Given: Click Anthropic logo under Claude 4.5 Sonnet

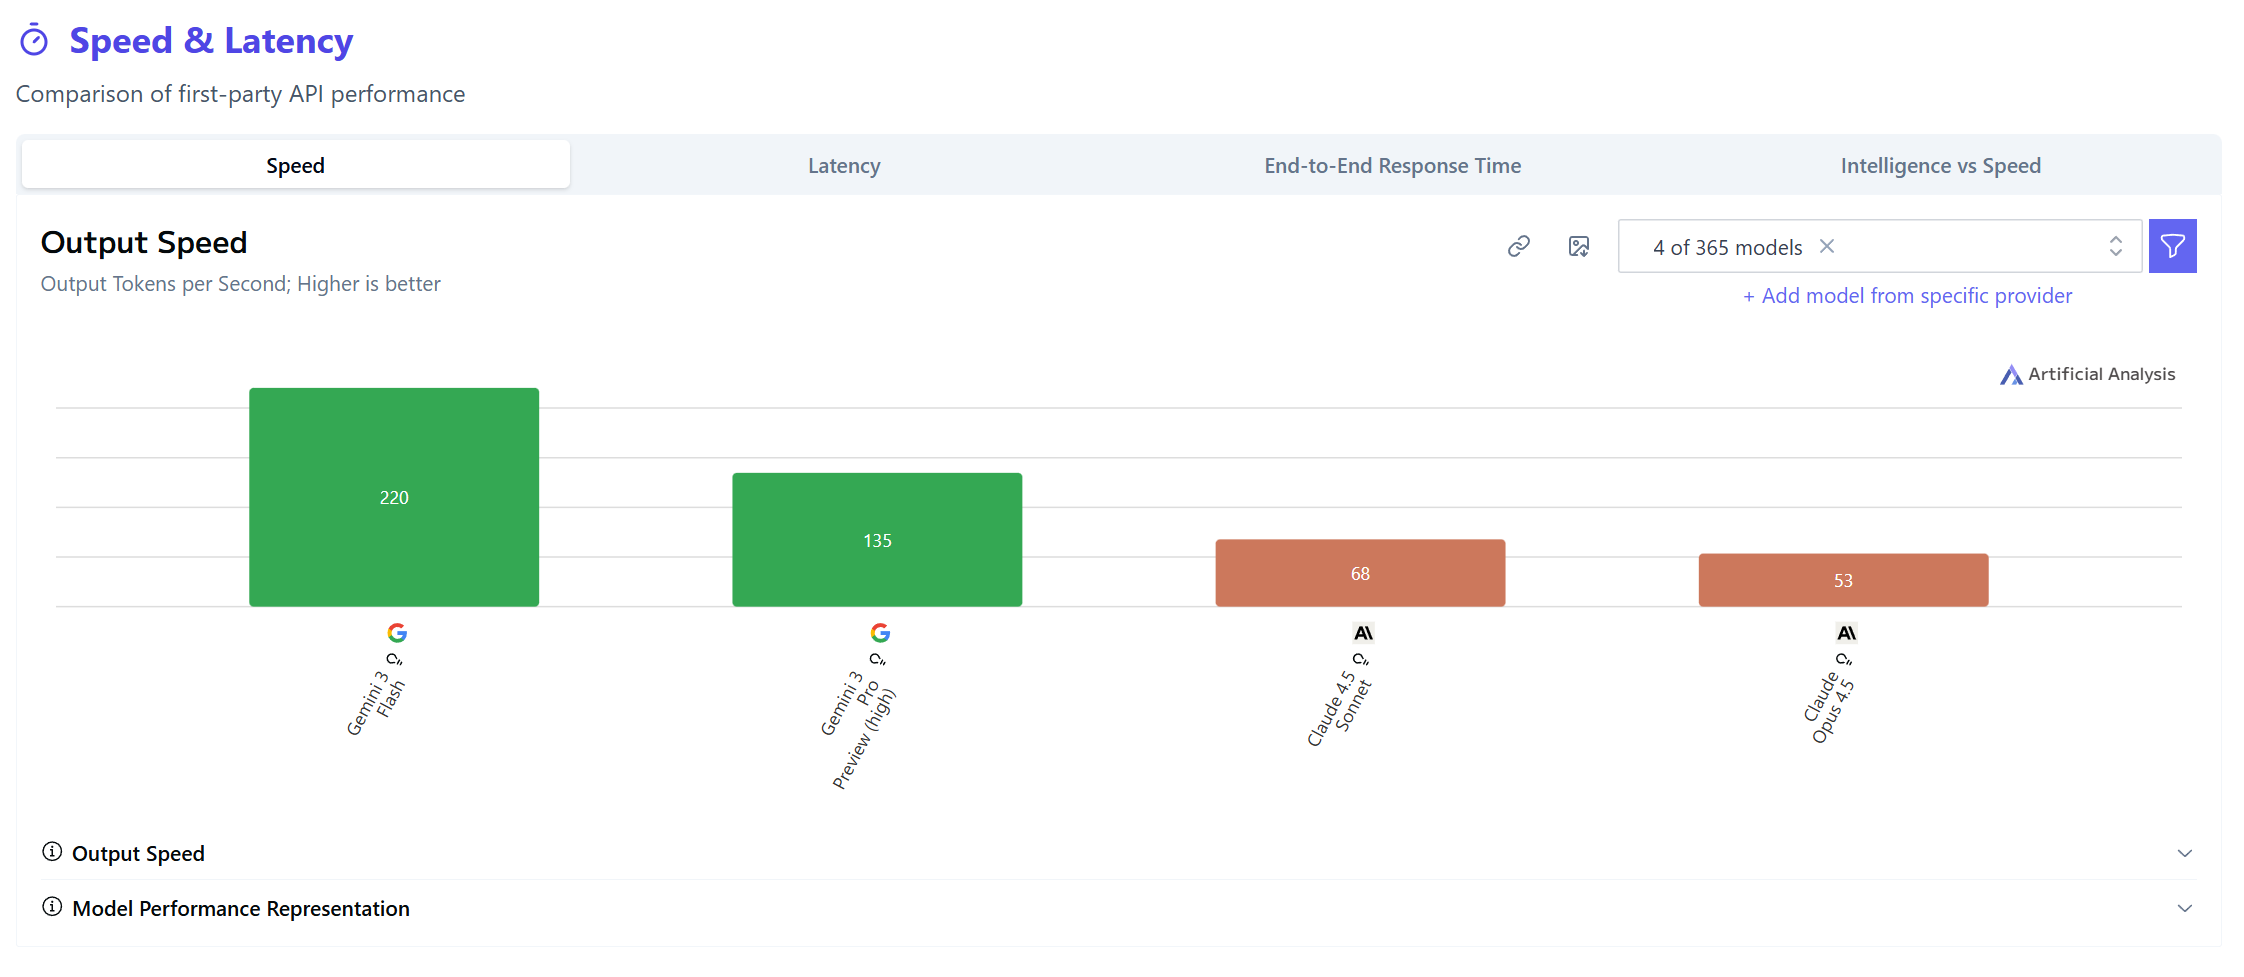Looking at the screenshot, I should click(x=1363, y=633).
